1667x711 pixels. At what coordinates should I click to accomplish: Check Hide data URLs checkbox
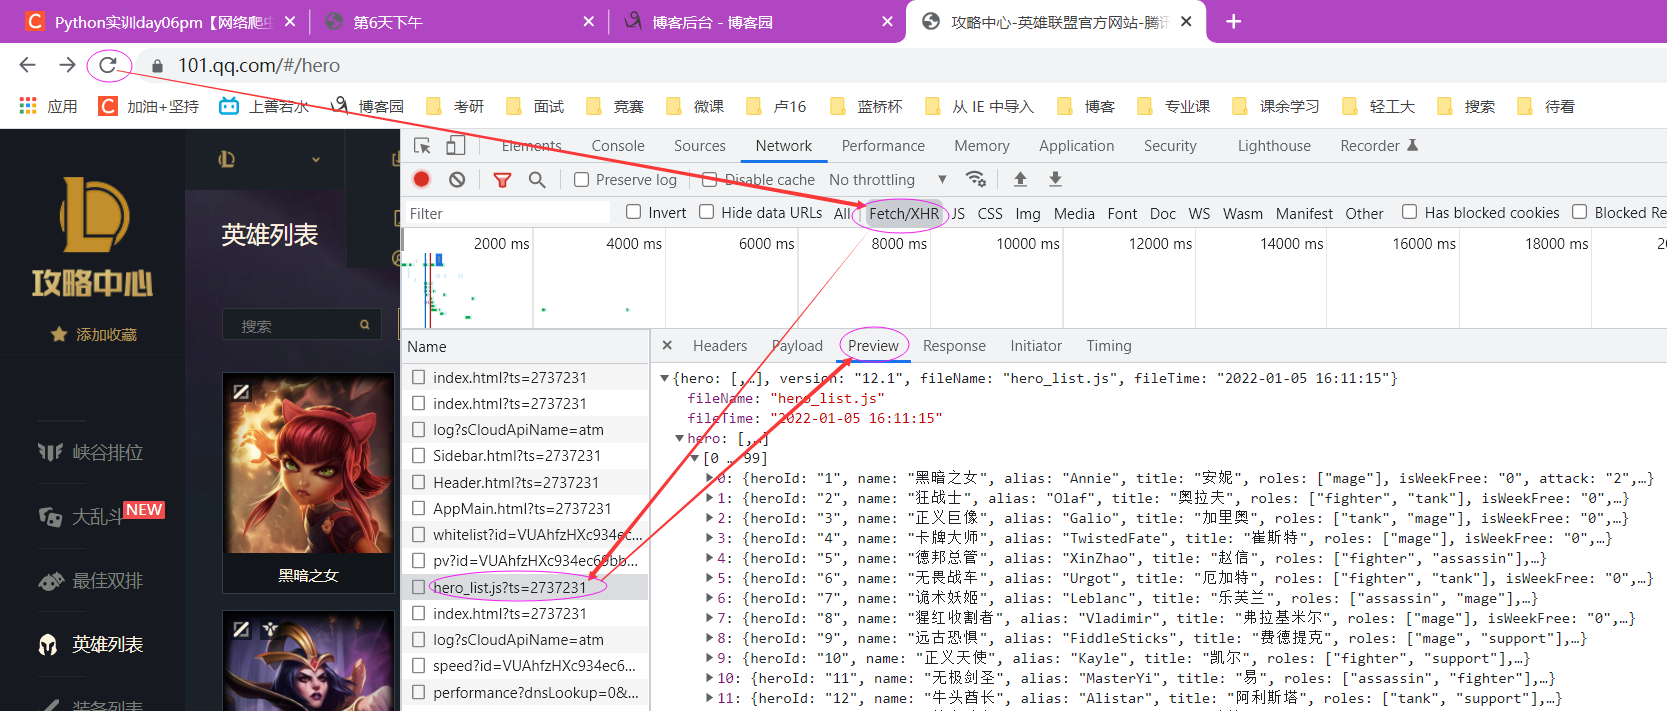pyautogui.click(x=706, y=212)
